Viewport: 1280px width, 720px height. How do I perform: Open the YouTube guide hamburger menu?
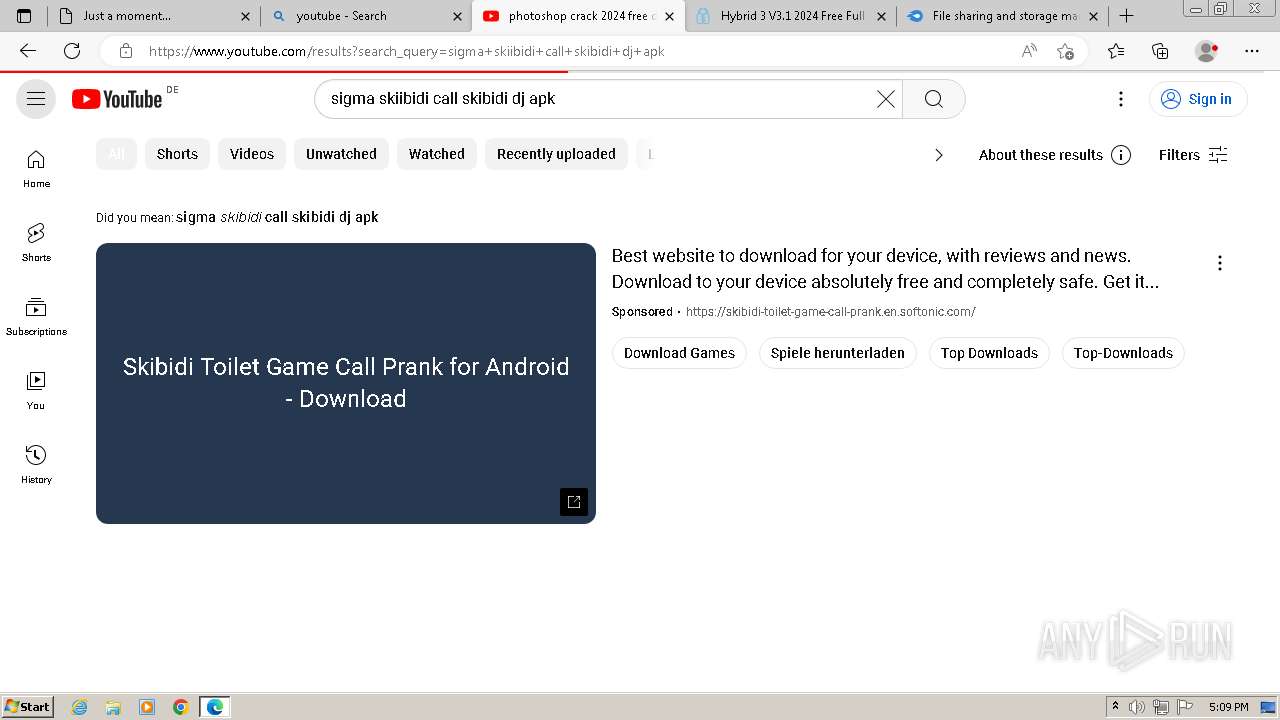(36, 99)
